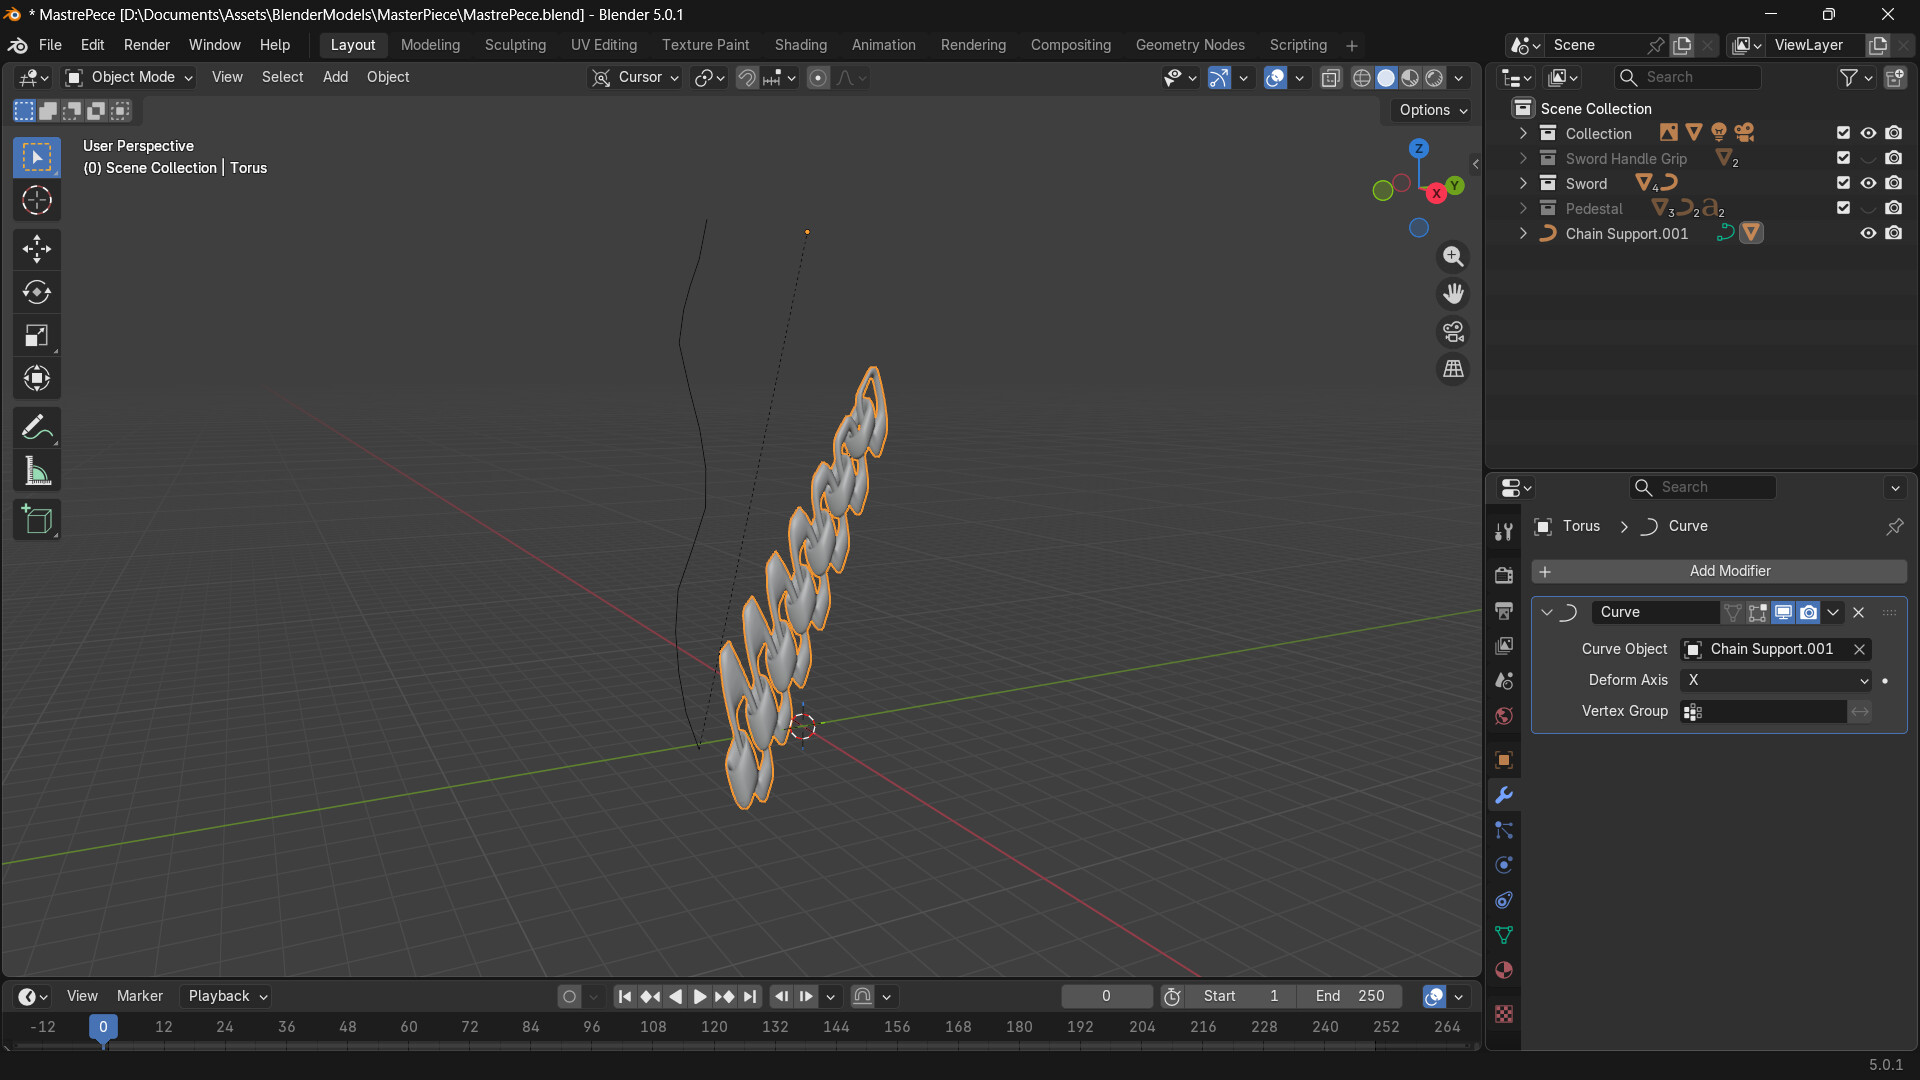Toggle X-ray display in viewport header
The image size is (1920, 1080).
tap(1331, 78)
